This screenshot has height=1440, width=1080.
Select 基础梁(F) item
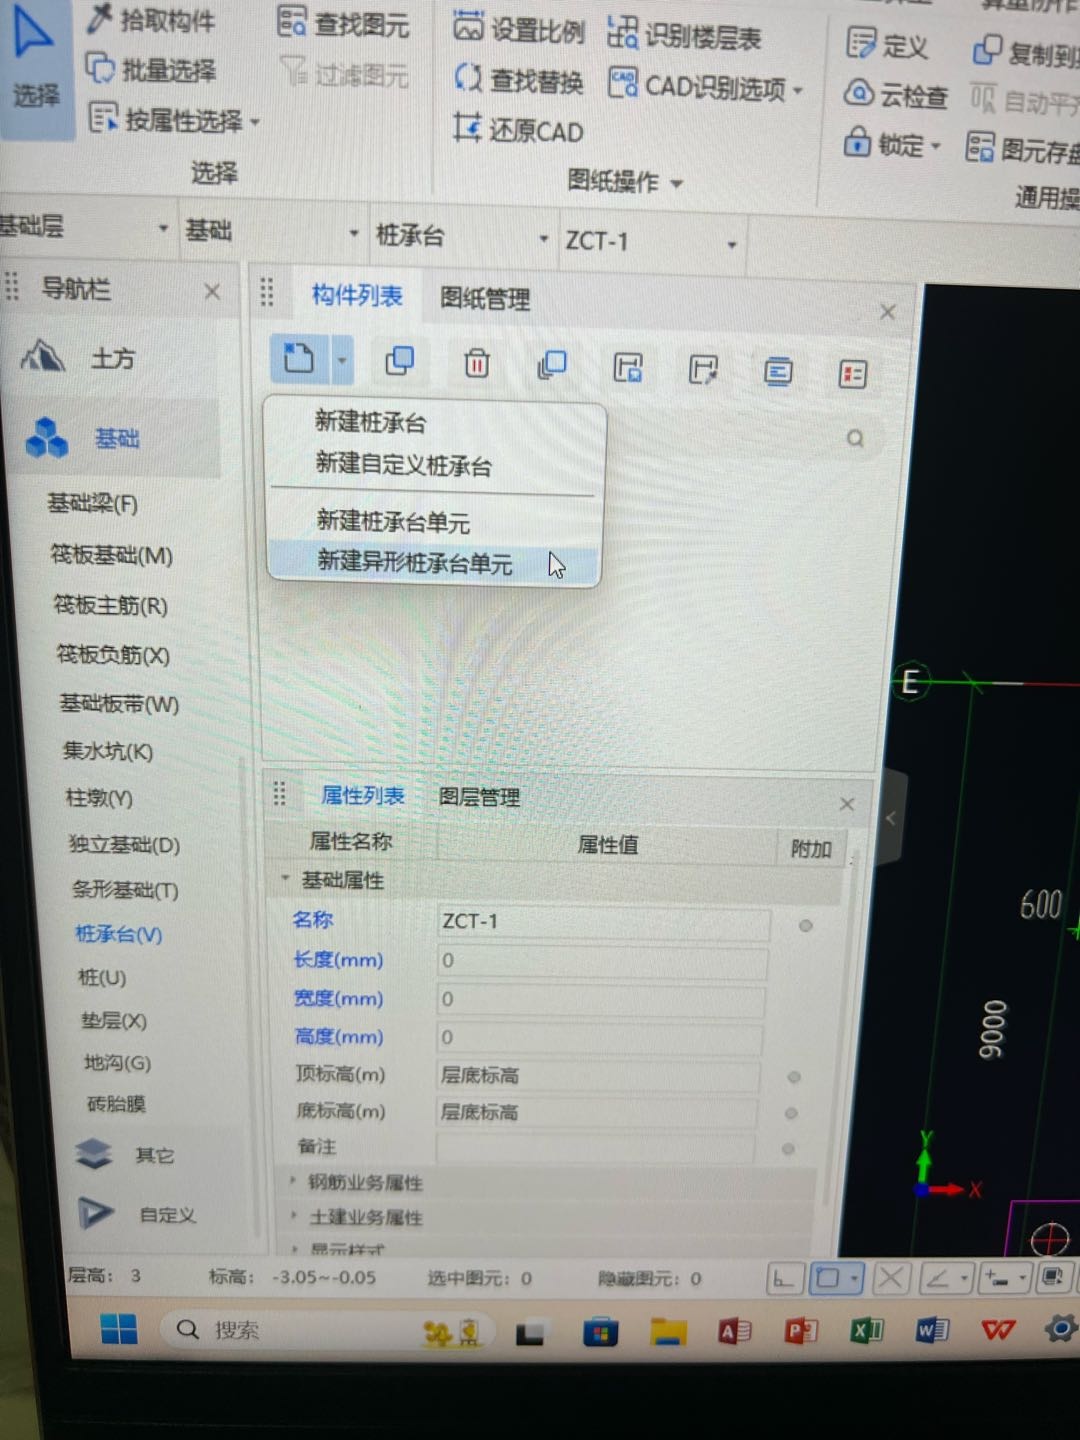[93, 503]
